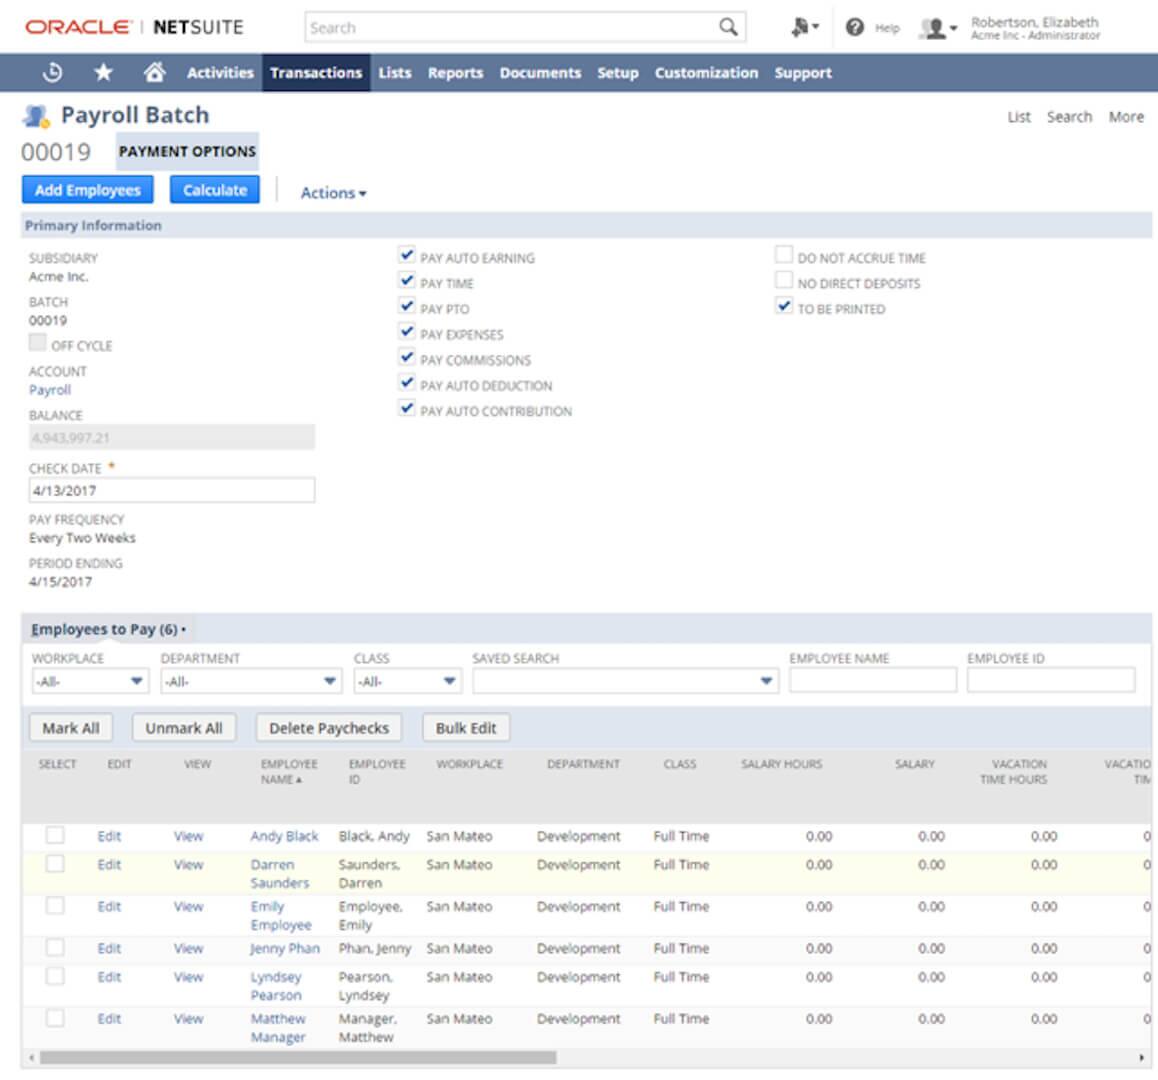
Task: Toggle Pay Auto Contribution checkbox
Action: (x=406, y=409)
